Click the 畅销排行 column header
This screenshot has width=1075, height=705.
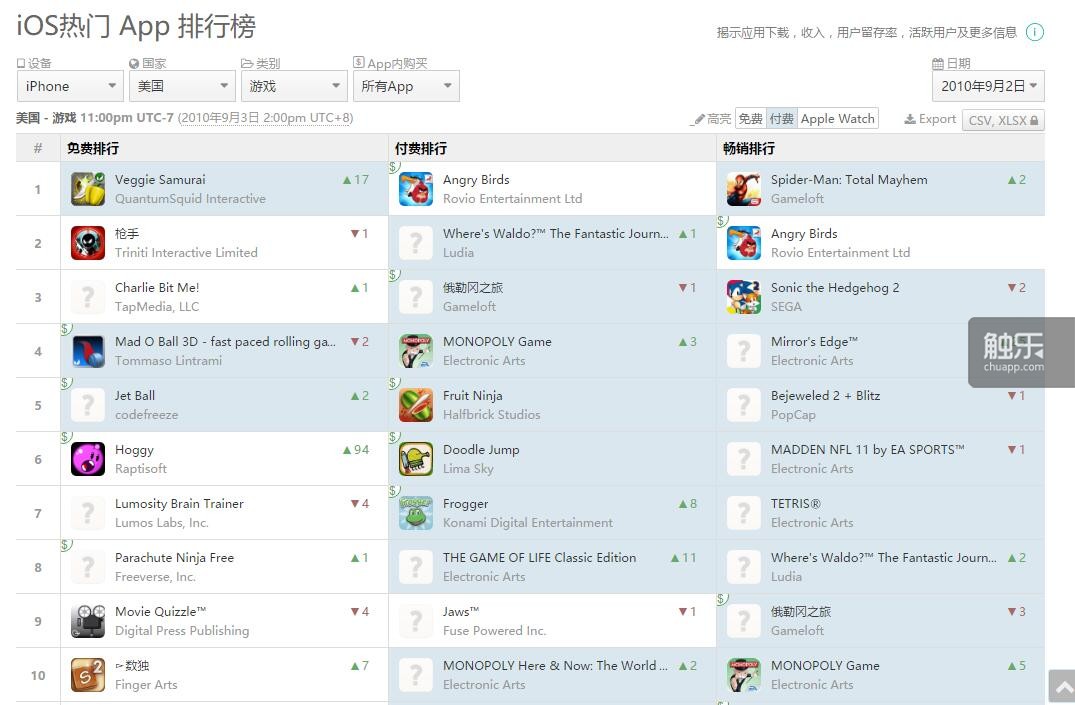(749, 148)
